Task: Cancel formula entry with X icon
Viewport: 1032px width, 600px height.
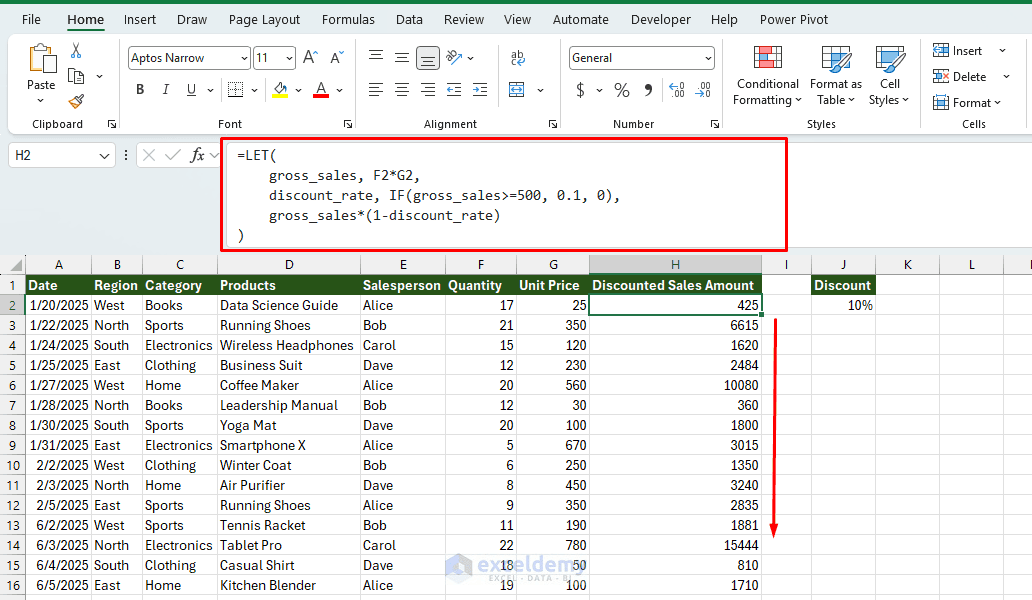Action: pyautogui.click(x=149, y=155)
